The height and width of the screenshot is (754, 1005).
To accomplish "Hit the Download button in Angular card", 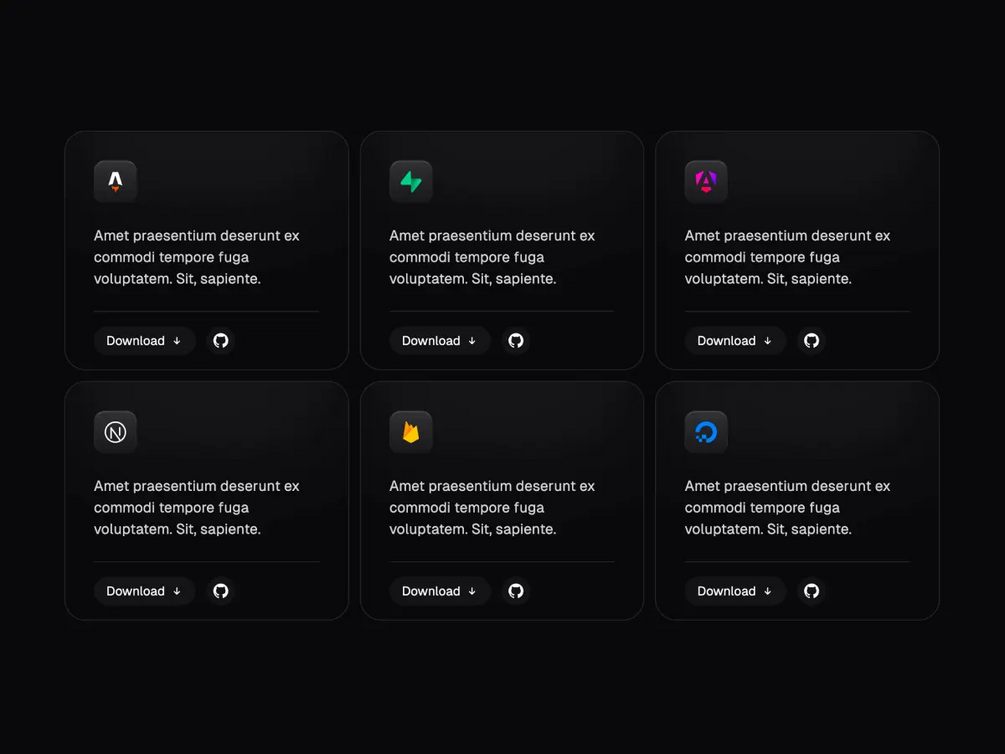I will pyautogui.click(x=735, y=341).
